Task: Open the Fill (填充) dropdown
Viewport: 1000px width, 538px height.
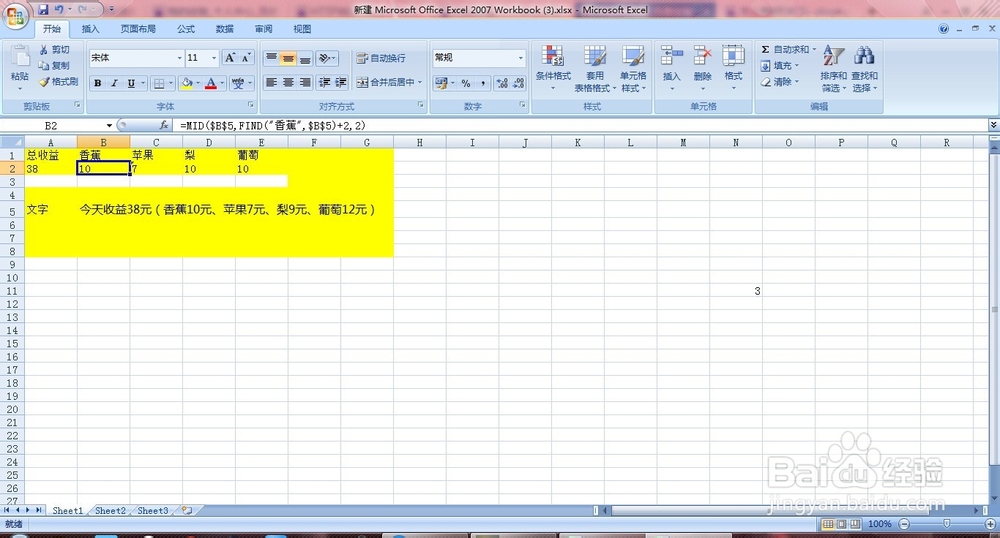Action: (779, 66)
